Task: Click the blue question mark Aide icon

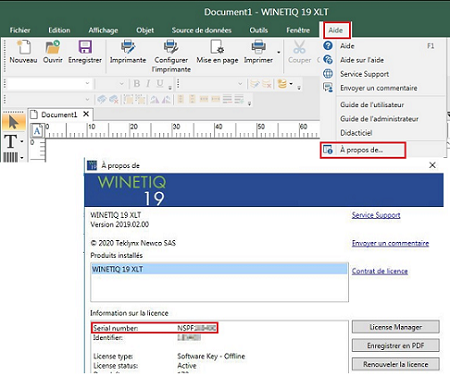Action: click(x=328, y=46)
